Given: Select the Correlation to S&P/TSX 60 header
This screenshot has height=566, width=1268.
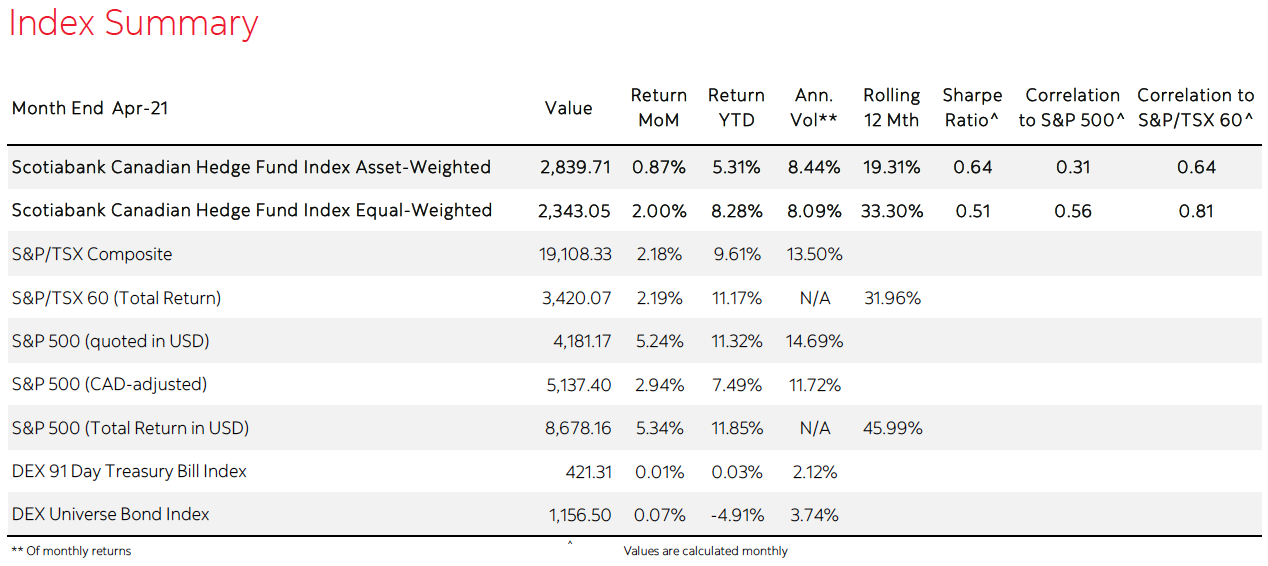Looking at the screenshot, I should [1195, 107].
